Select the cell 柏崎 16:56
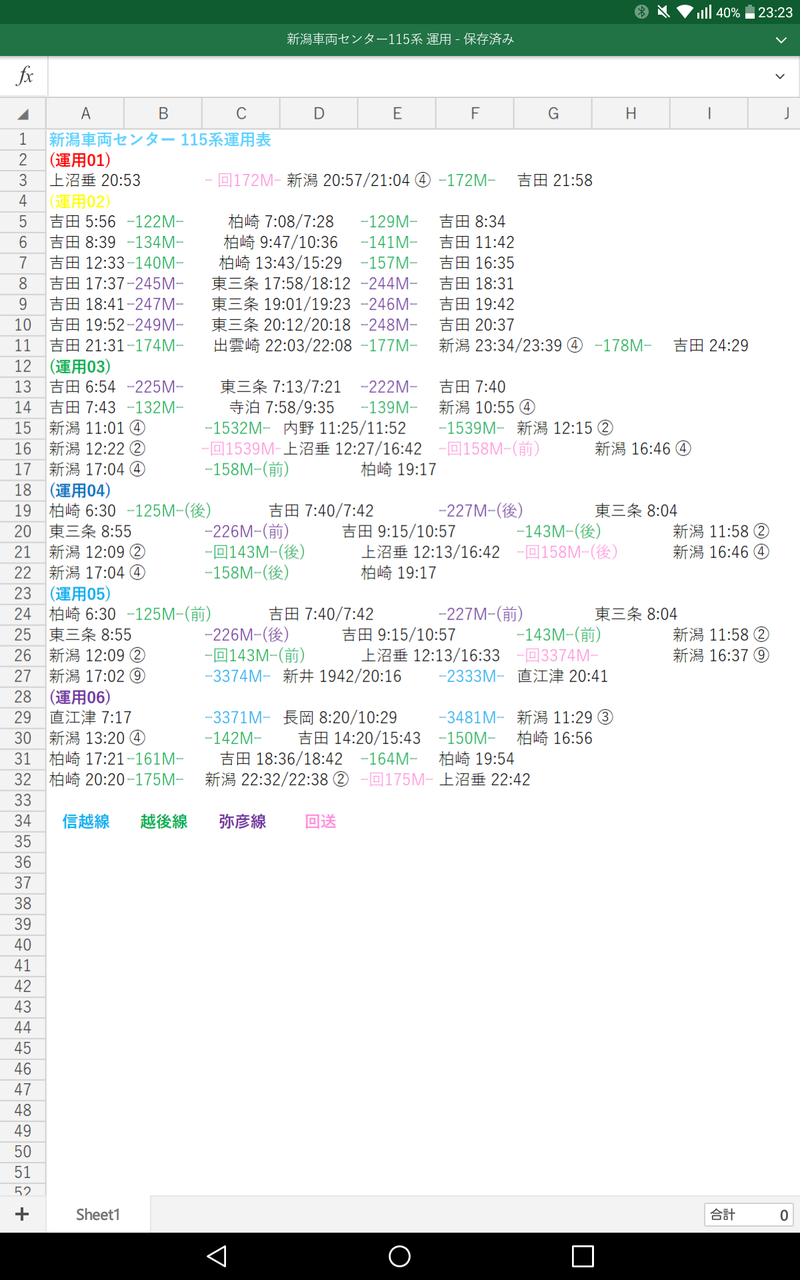This screenshot has height=1280, width=800. click(x=555, y=738)
